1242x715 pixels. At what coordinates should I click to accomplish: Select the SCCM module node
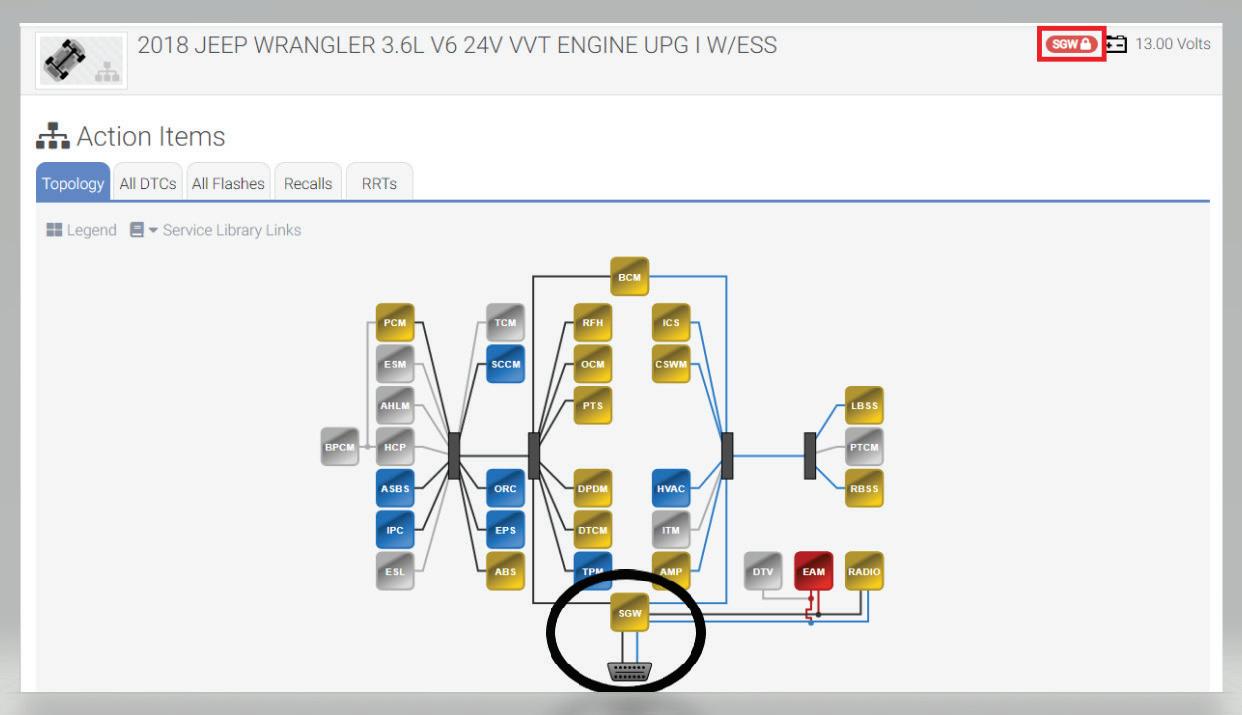pos(505,365)
